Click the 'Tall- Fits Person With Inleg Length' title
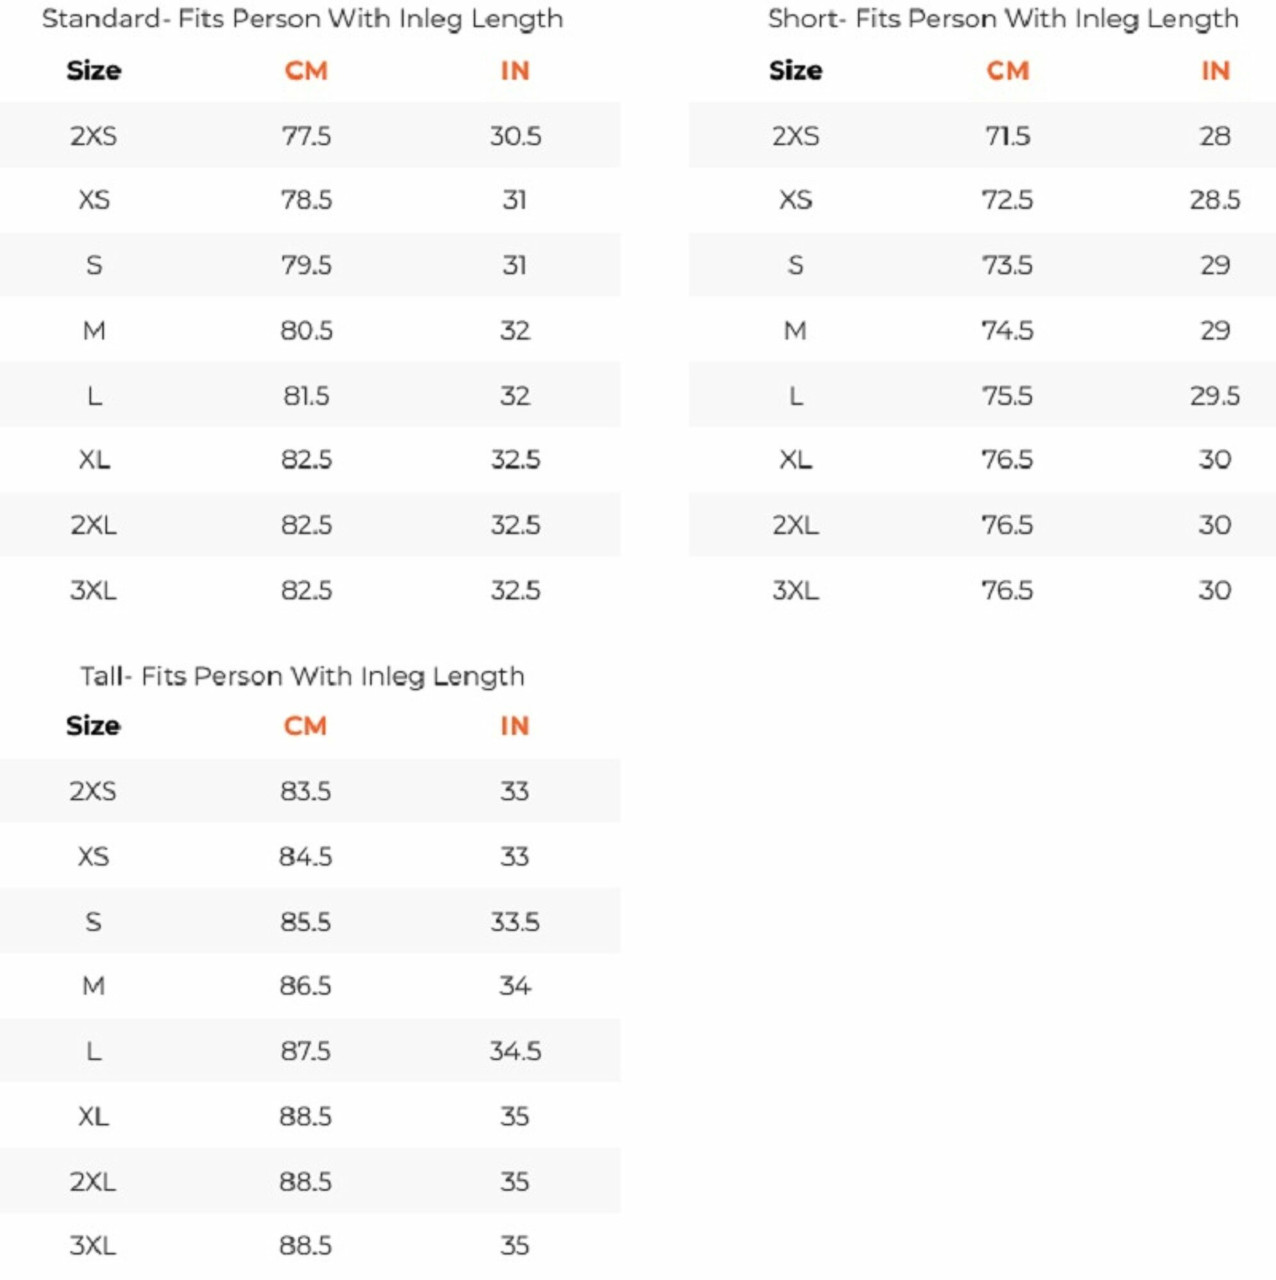Viewport: 1276px width, 1280px height. 302,676
